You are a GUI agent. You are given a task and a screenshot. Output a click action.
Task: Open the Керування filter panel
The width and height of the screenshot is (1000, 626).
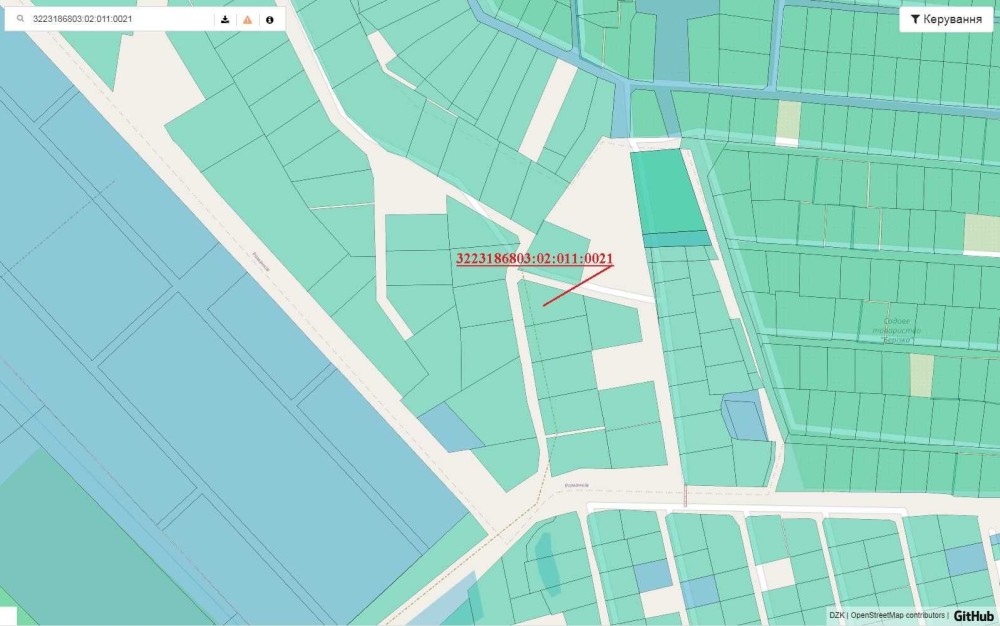(x=946, y=19)
